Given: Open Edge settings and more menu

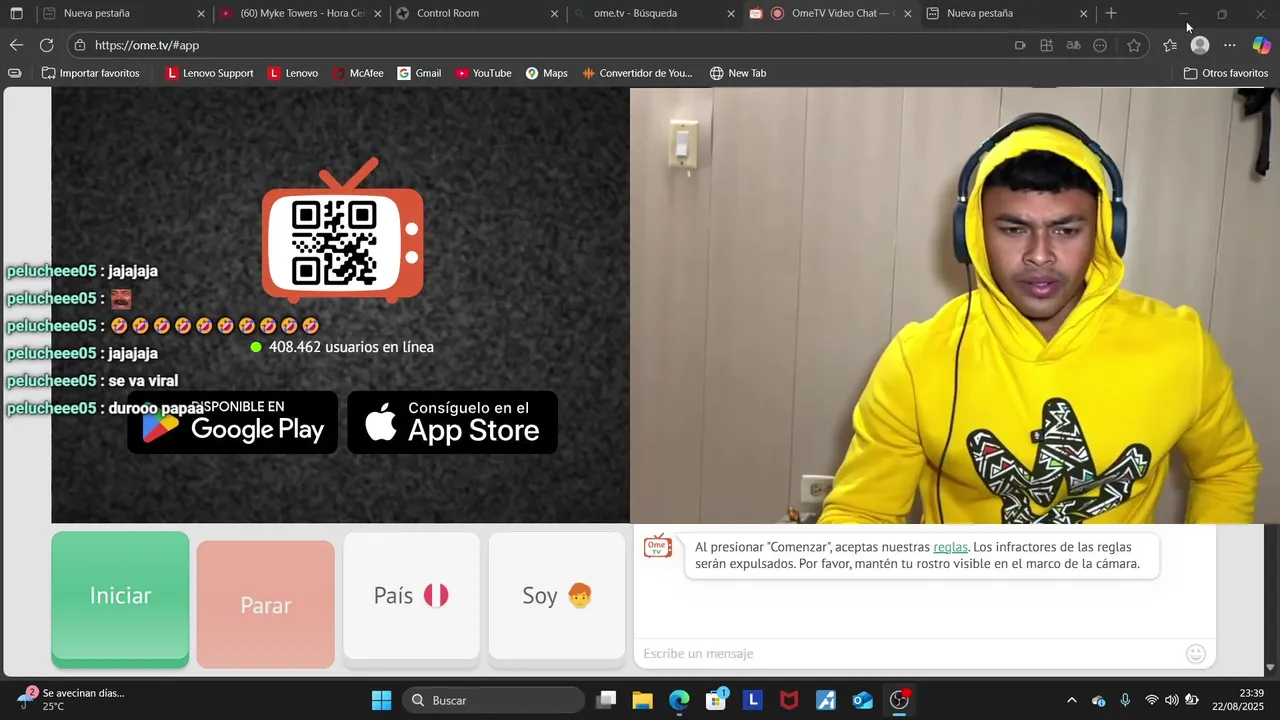Looking at the screenshot, I should [1230, 45].
